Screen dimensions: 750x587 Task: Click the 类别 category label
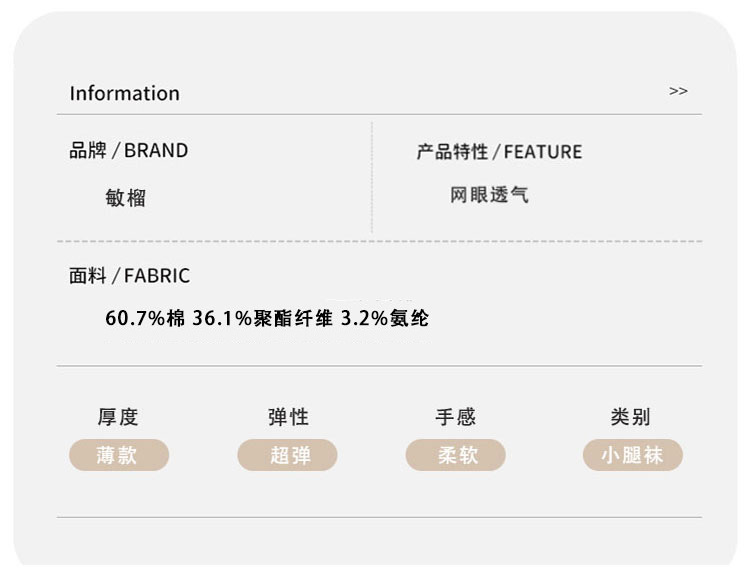630,417
